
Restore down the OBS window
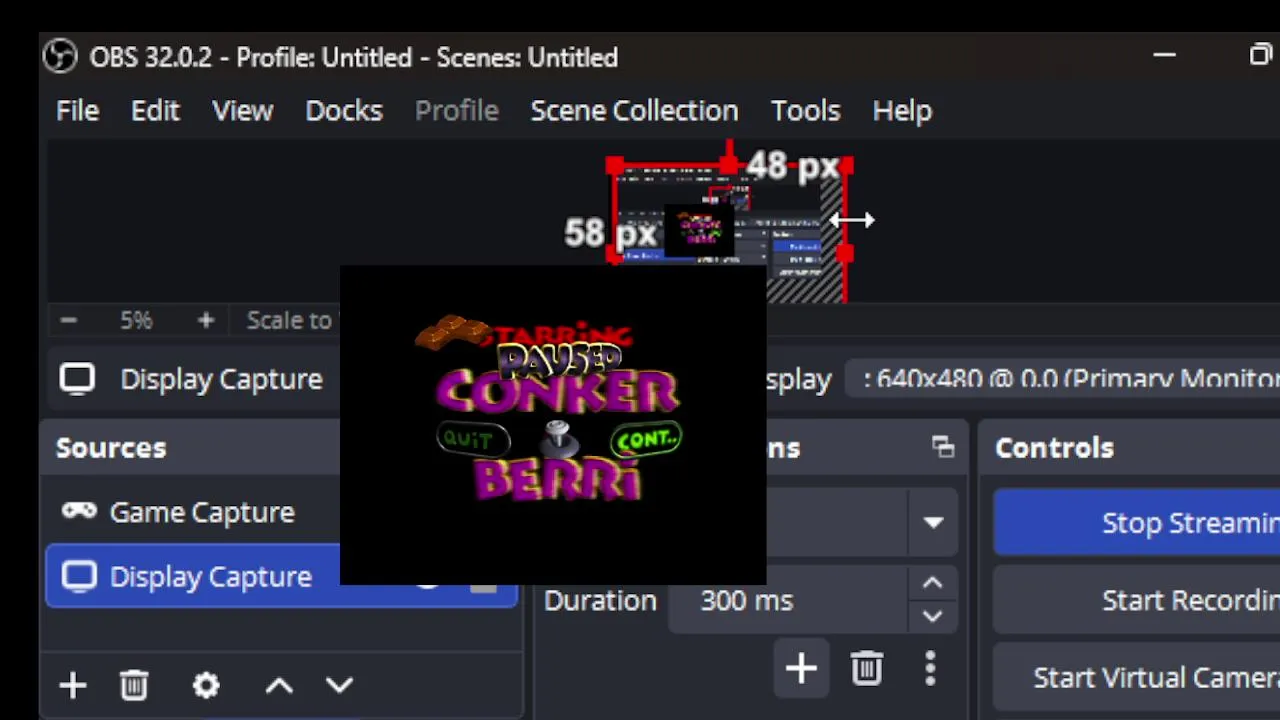pos(1261,55)
